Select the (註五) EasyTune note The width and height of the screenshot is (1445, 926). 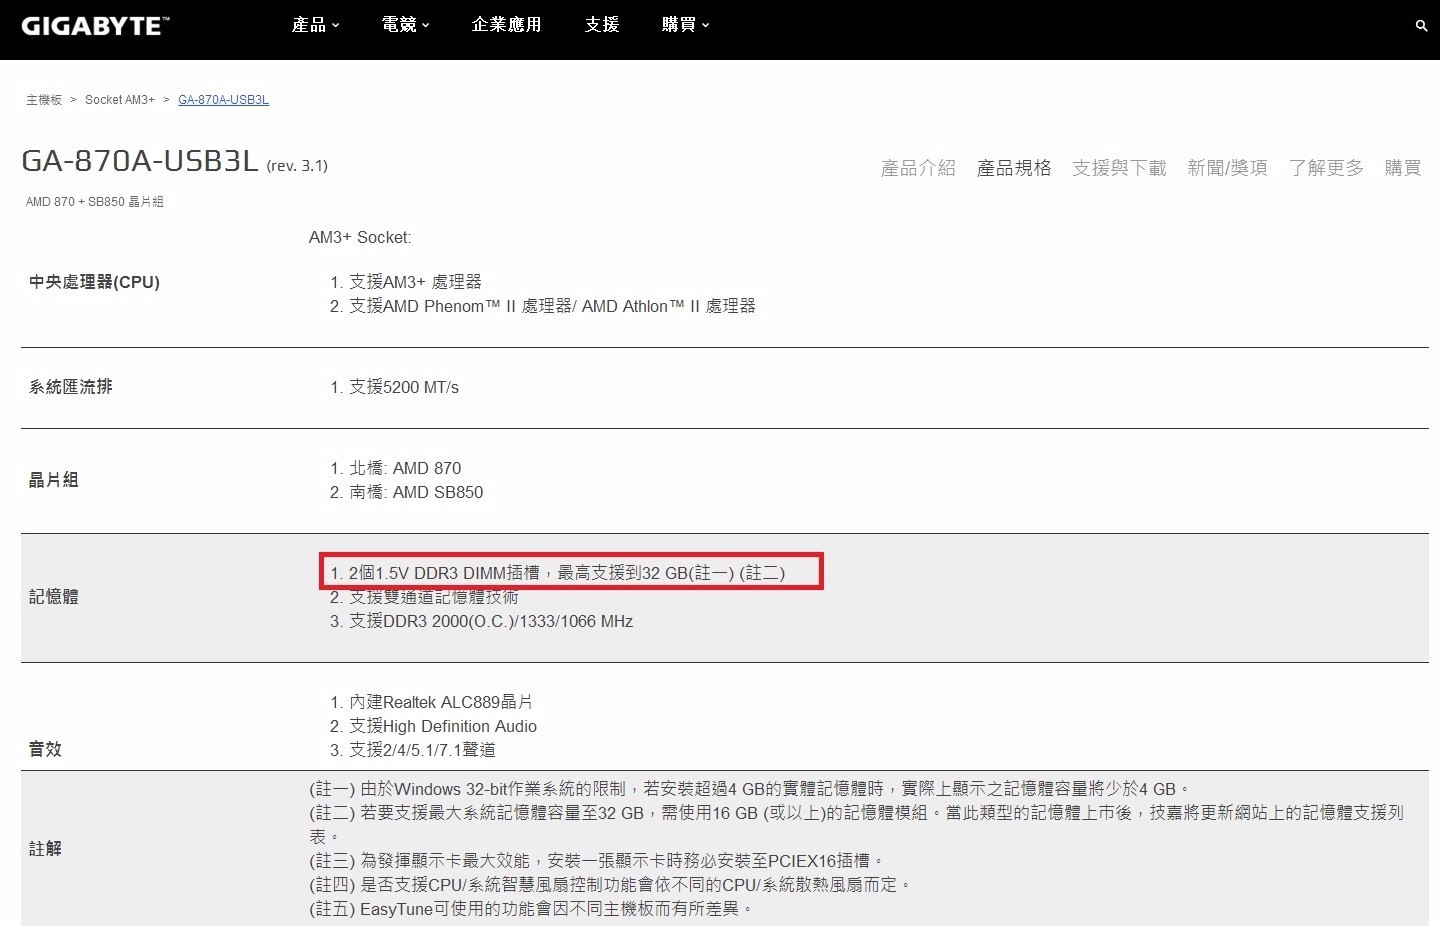coord(532,909)
